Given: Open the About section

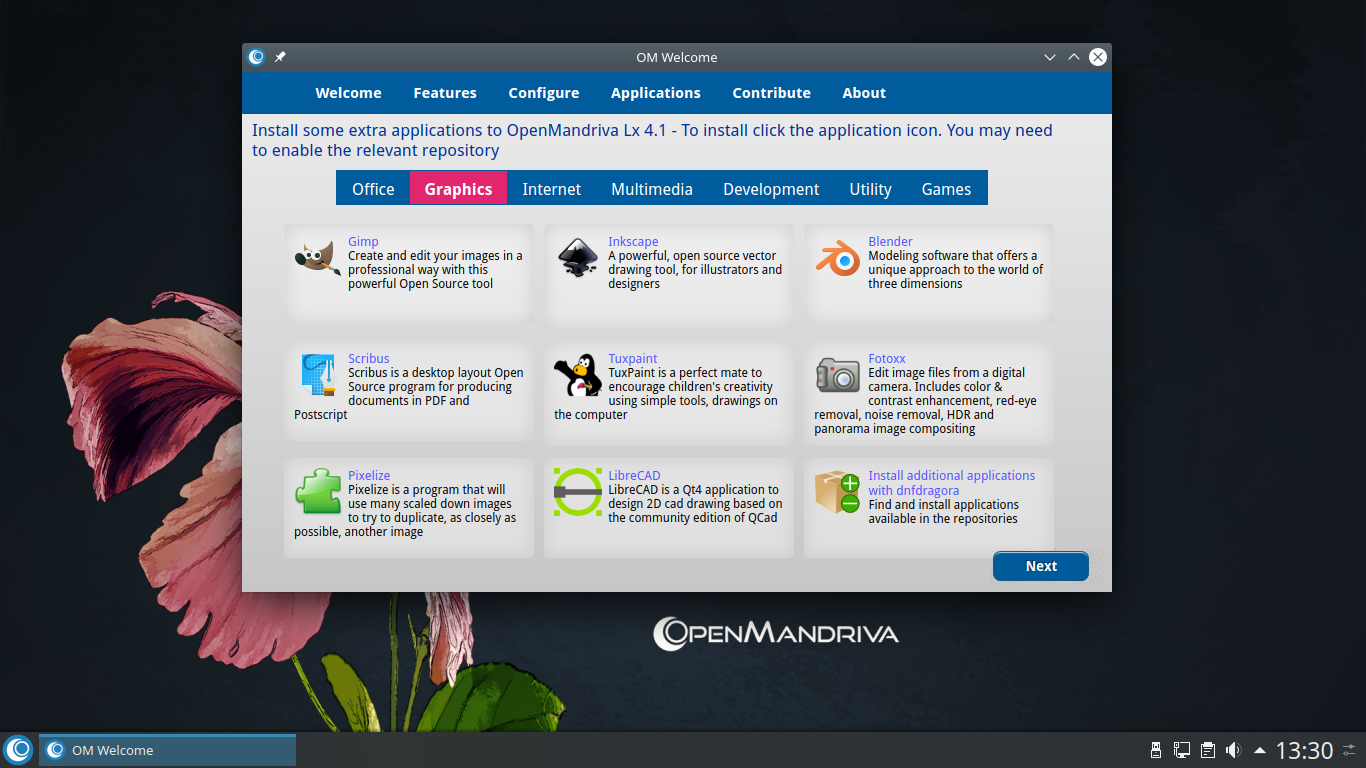Looking at the screenshot, I should pos(864,93).
